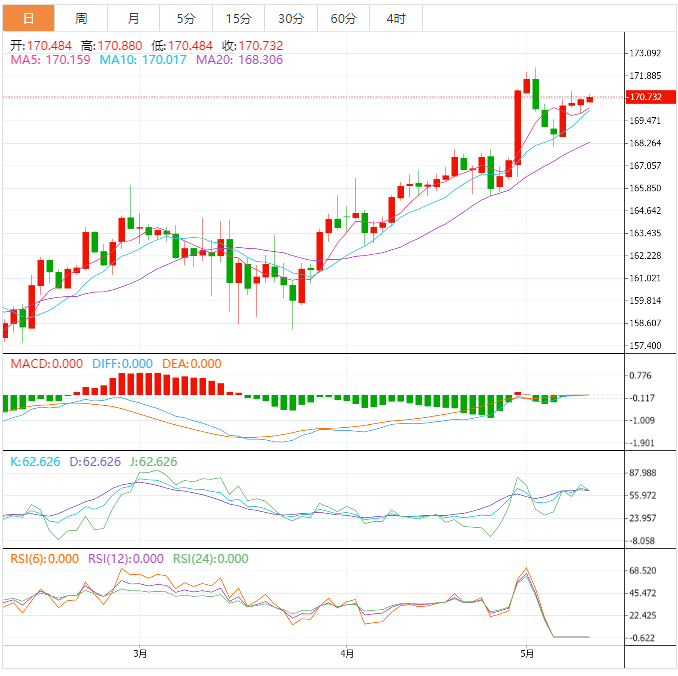Switch to the 5分 interval tab

click(x=186, y=18)
